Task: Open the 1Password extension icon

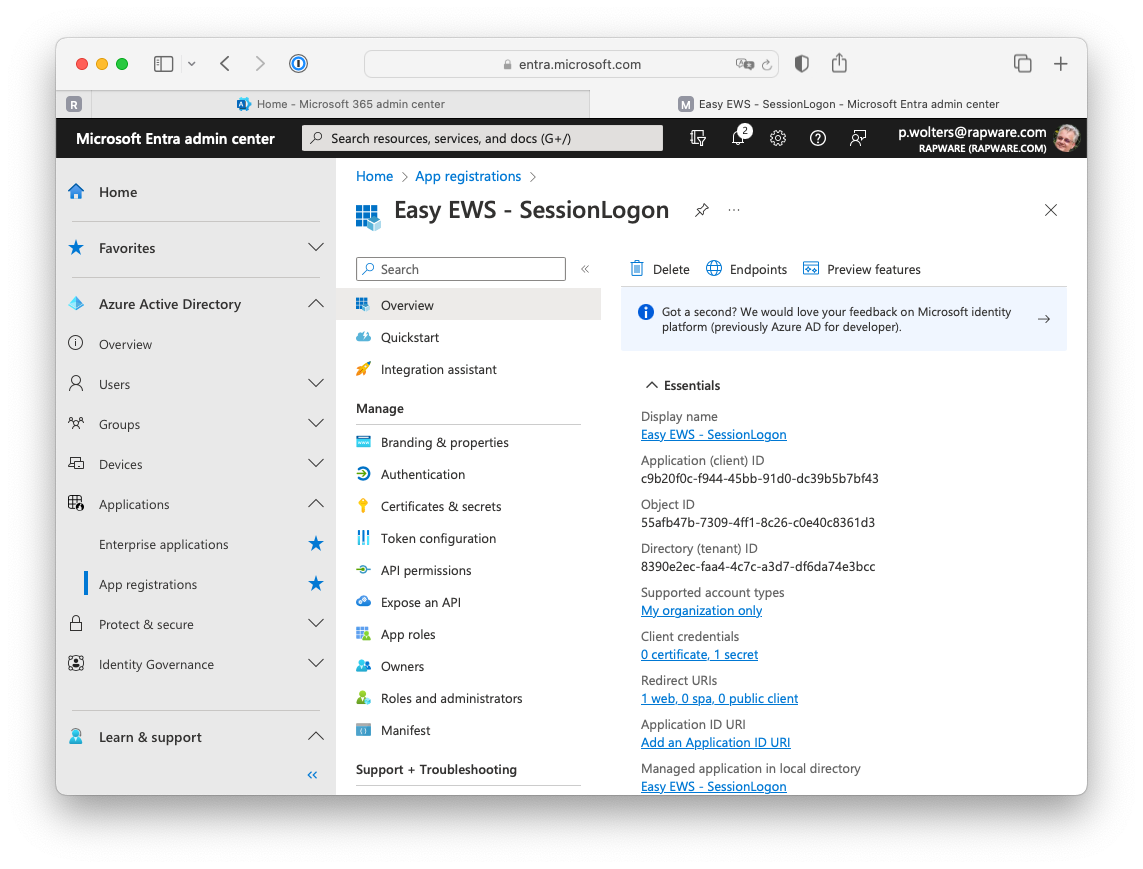Action: click(298, 64)
